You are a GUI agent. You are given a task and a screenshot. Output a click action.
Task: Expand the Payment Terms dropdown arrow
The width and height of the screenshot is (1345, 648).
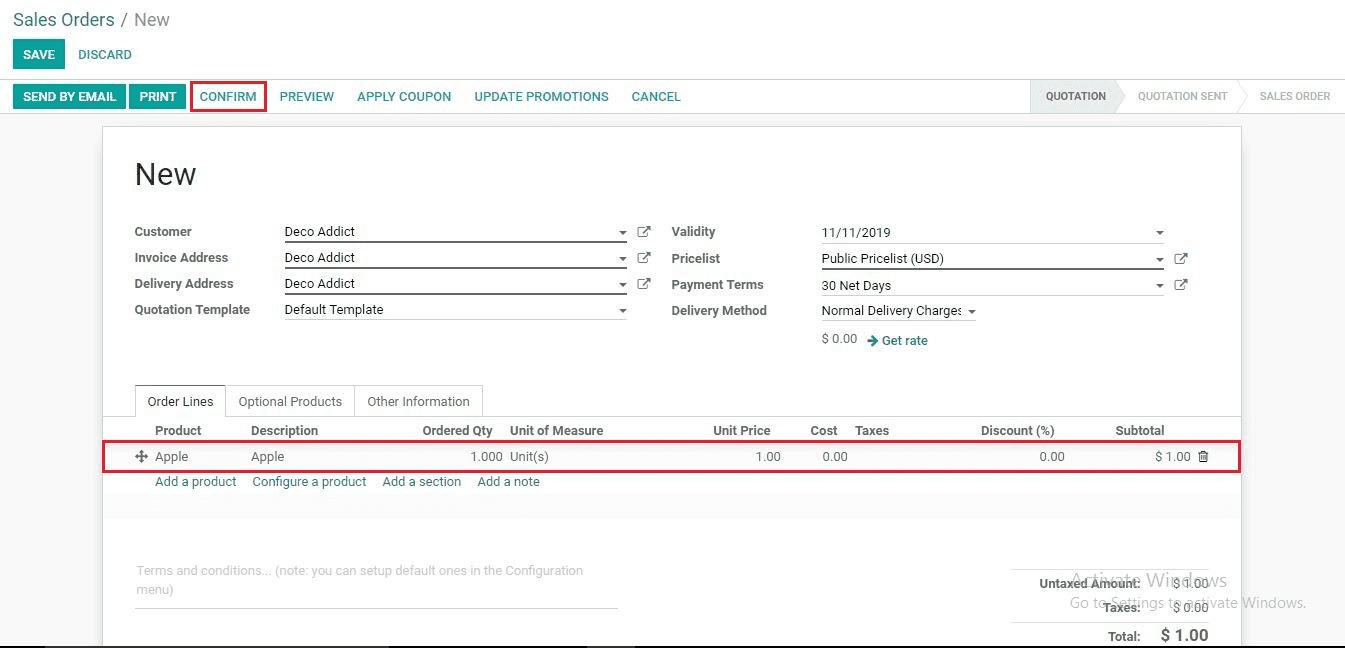(1159, 286)
